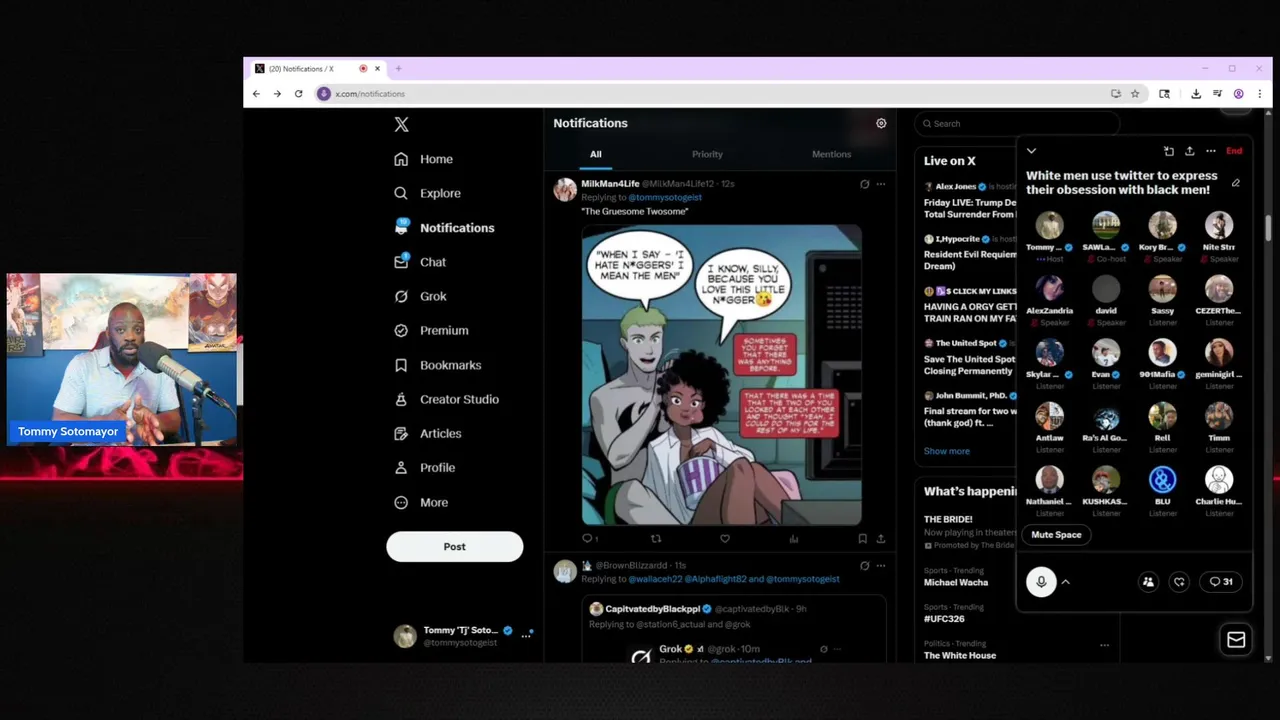Select BLU listener avatar in the Space
This screenshot has height=720, width=1280.
[x=1162, y=480]
